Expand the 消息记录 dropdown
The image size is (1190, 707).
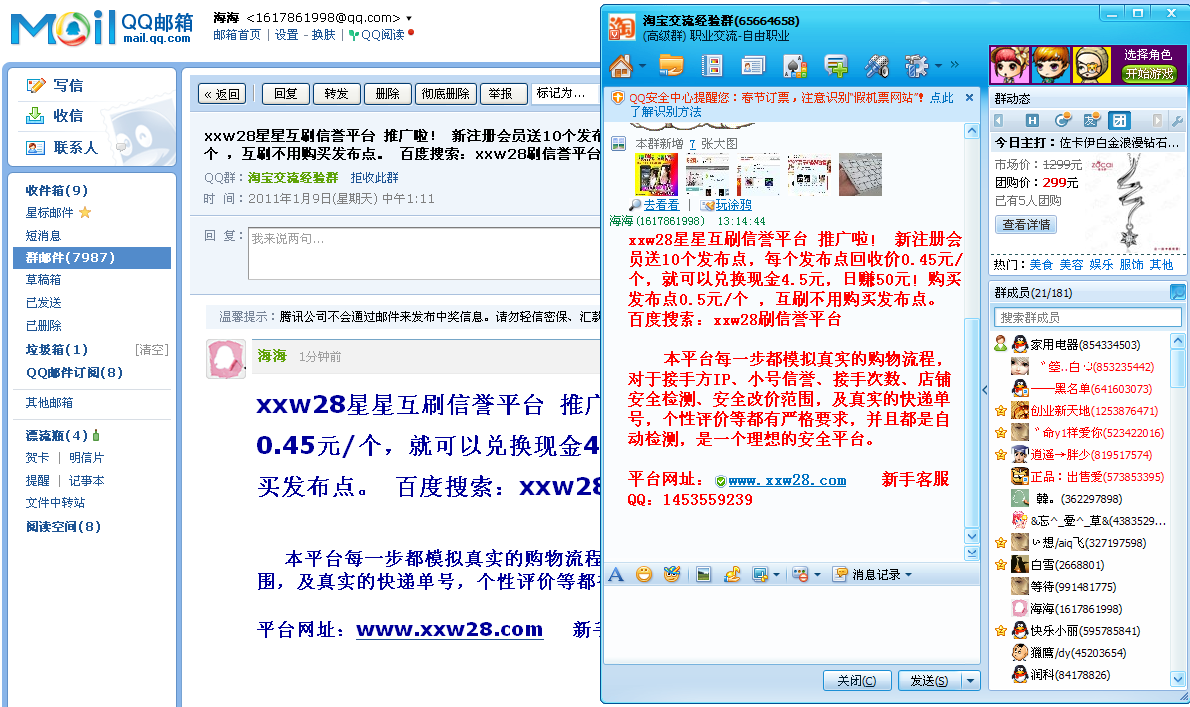tap(872, 574)
